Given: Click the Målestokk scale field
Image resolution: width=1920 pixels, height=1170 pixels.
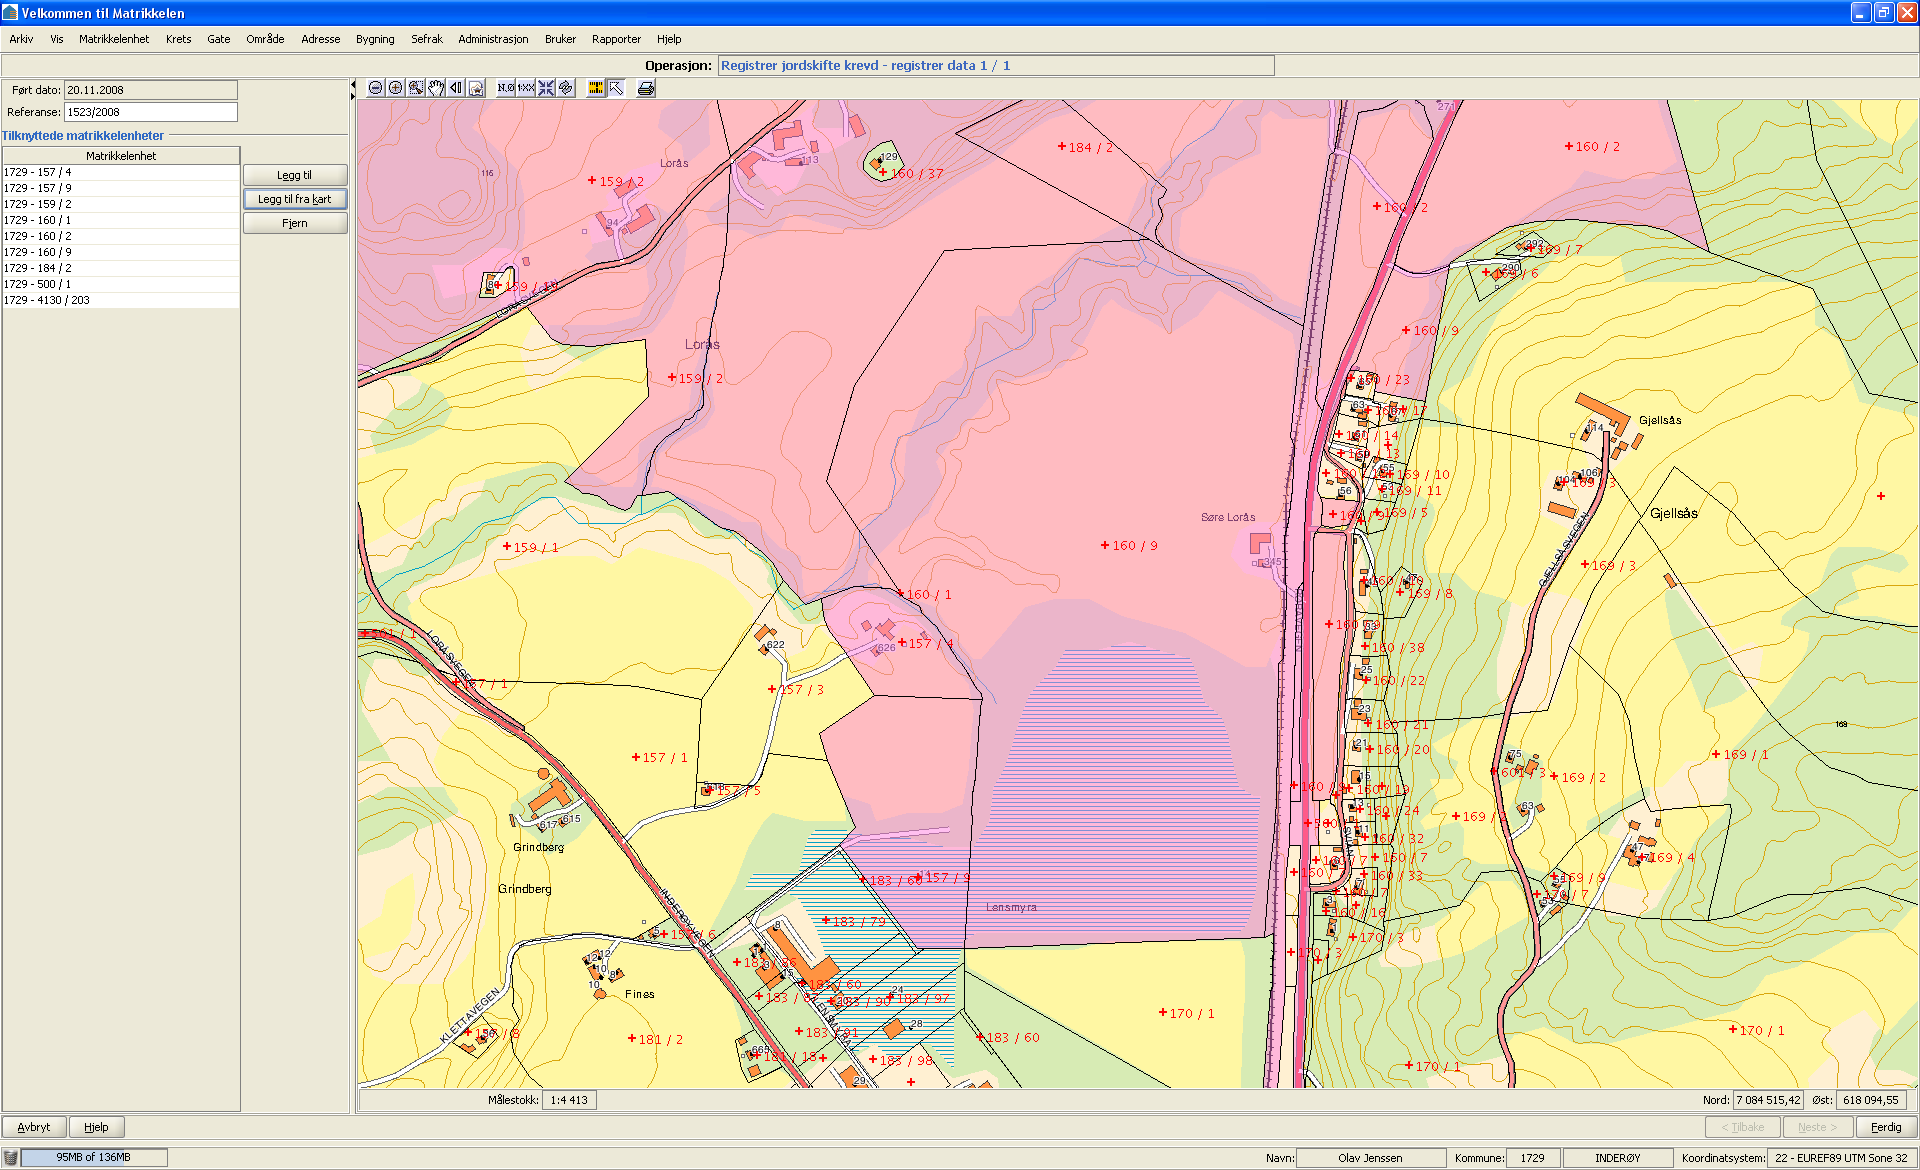Looking at the screenshot, I should coord(569,1100).
